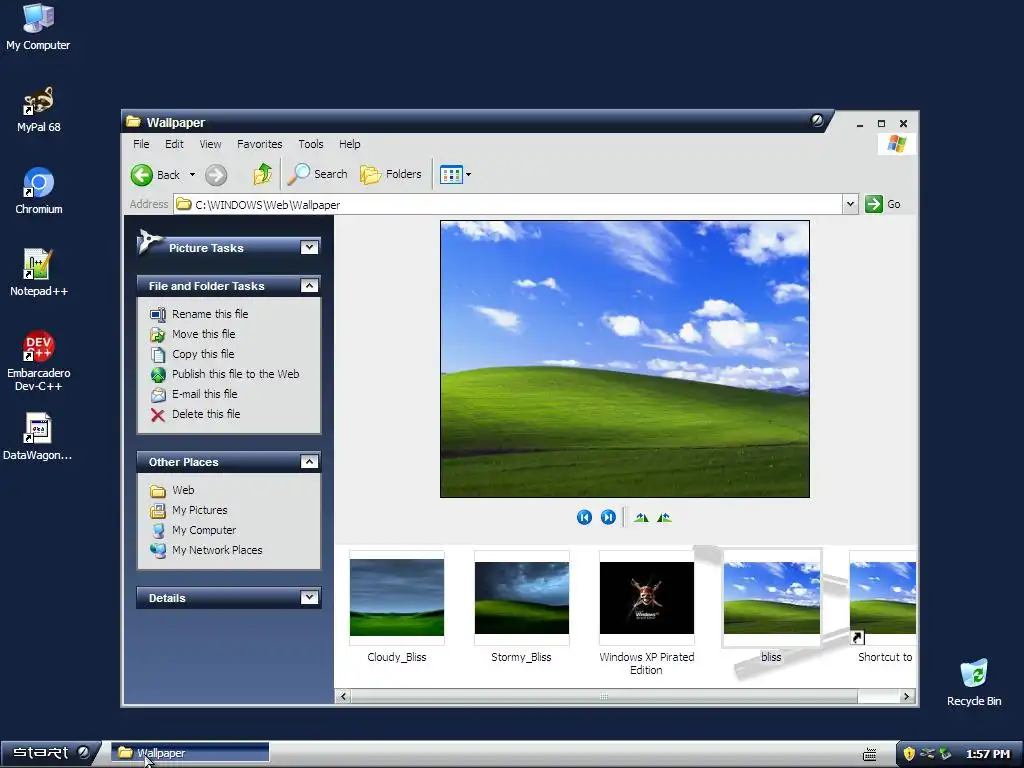1024x768 pixels.
Task: Click the greyed Forward arrow button
Action: coord(216,174)
